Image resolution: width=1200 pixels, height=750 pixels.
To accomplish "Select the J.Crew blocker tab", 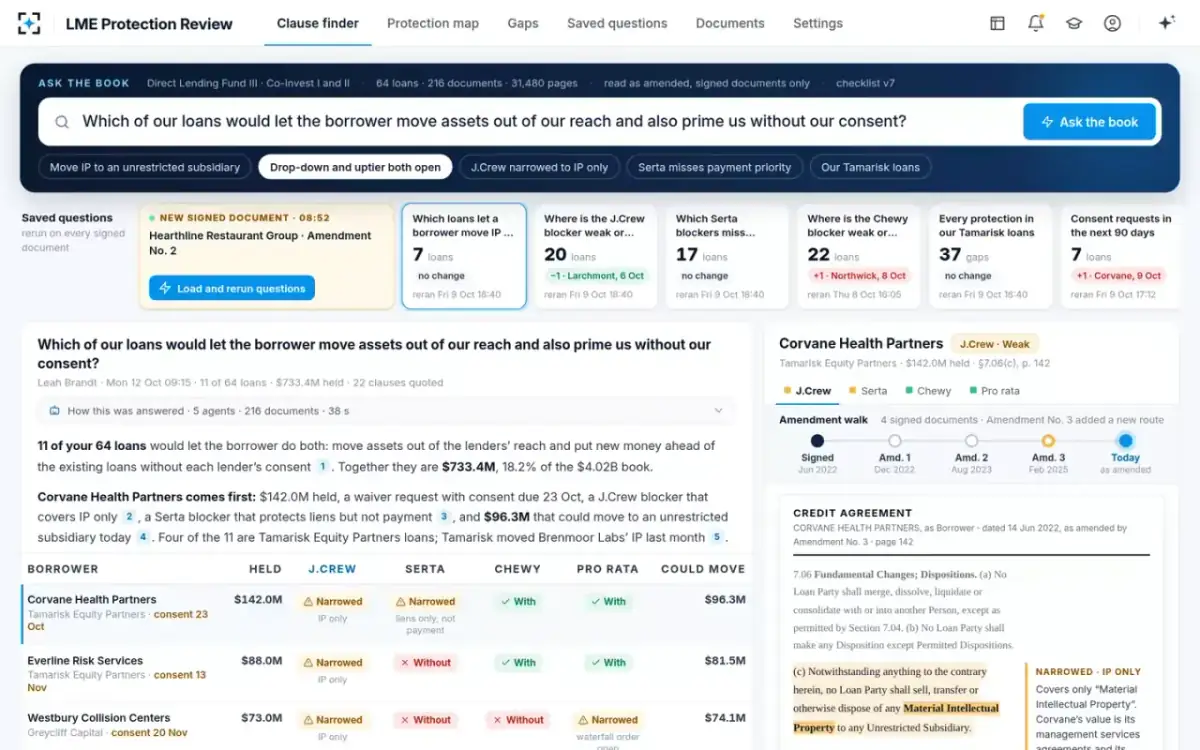I will click(807, 391).
